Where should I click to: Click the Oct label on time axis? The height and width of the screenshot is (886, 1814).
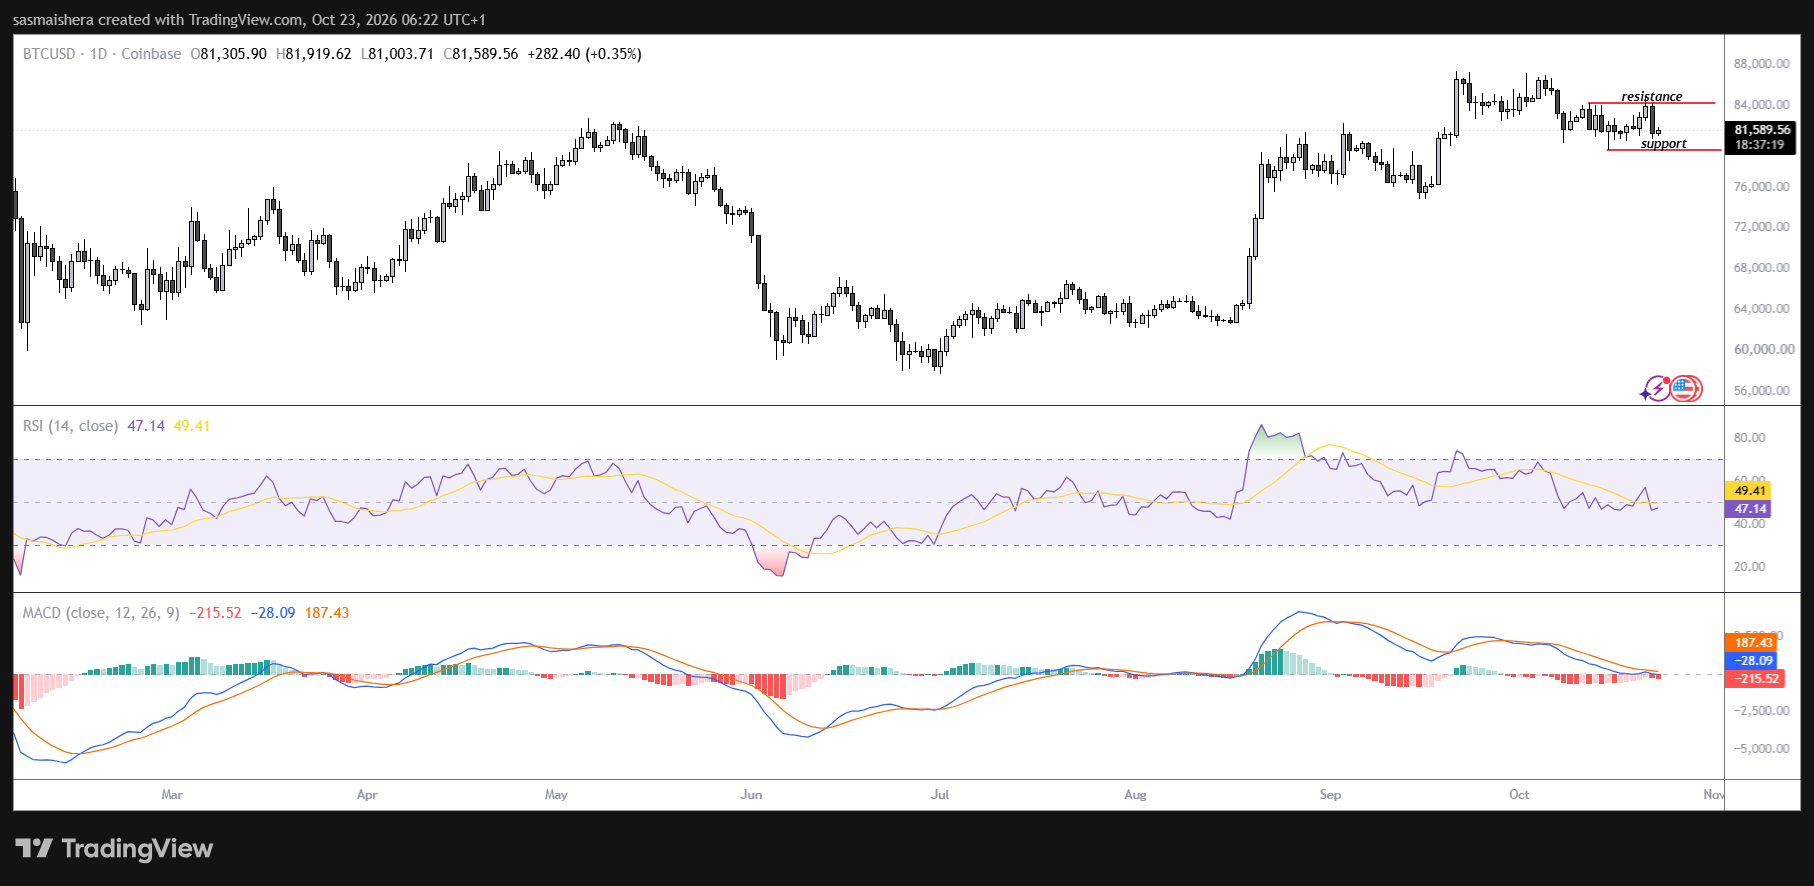coord(1519,795)
